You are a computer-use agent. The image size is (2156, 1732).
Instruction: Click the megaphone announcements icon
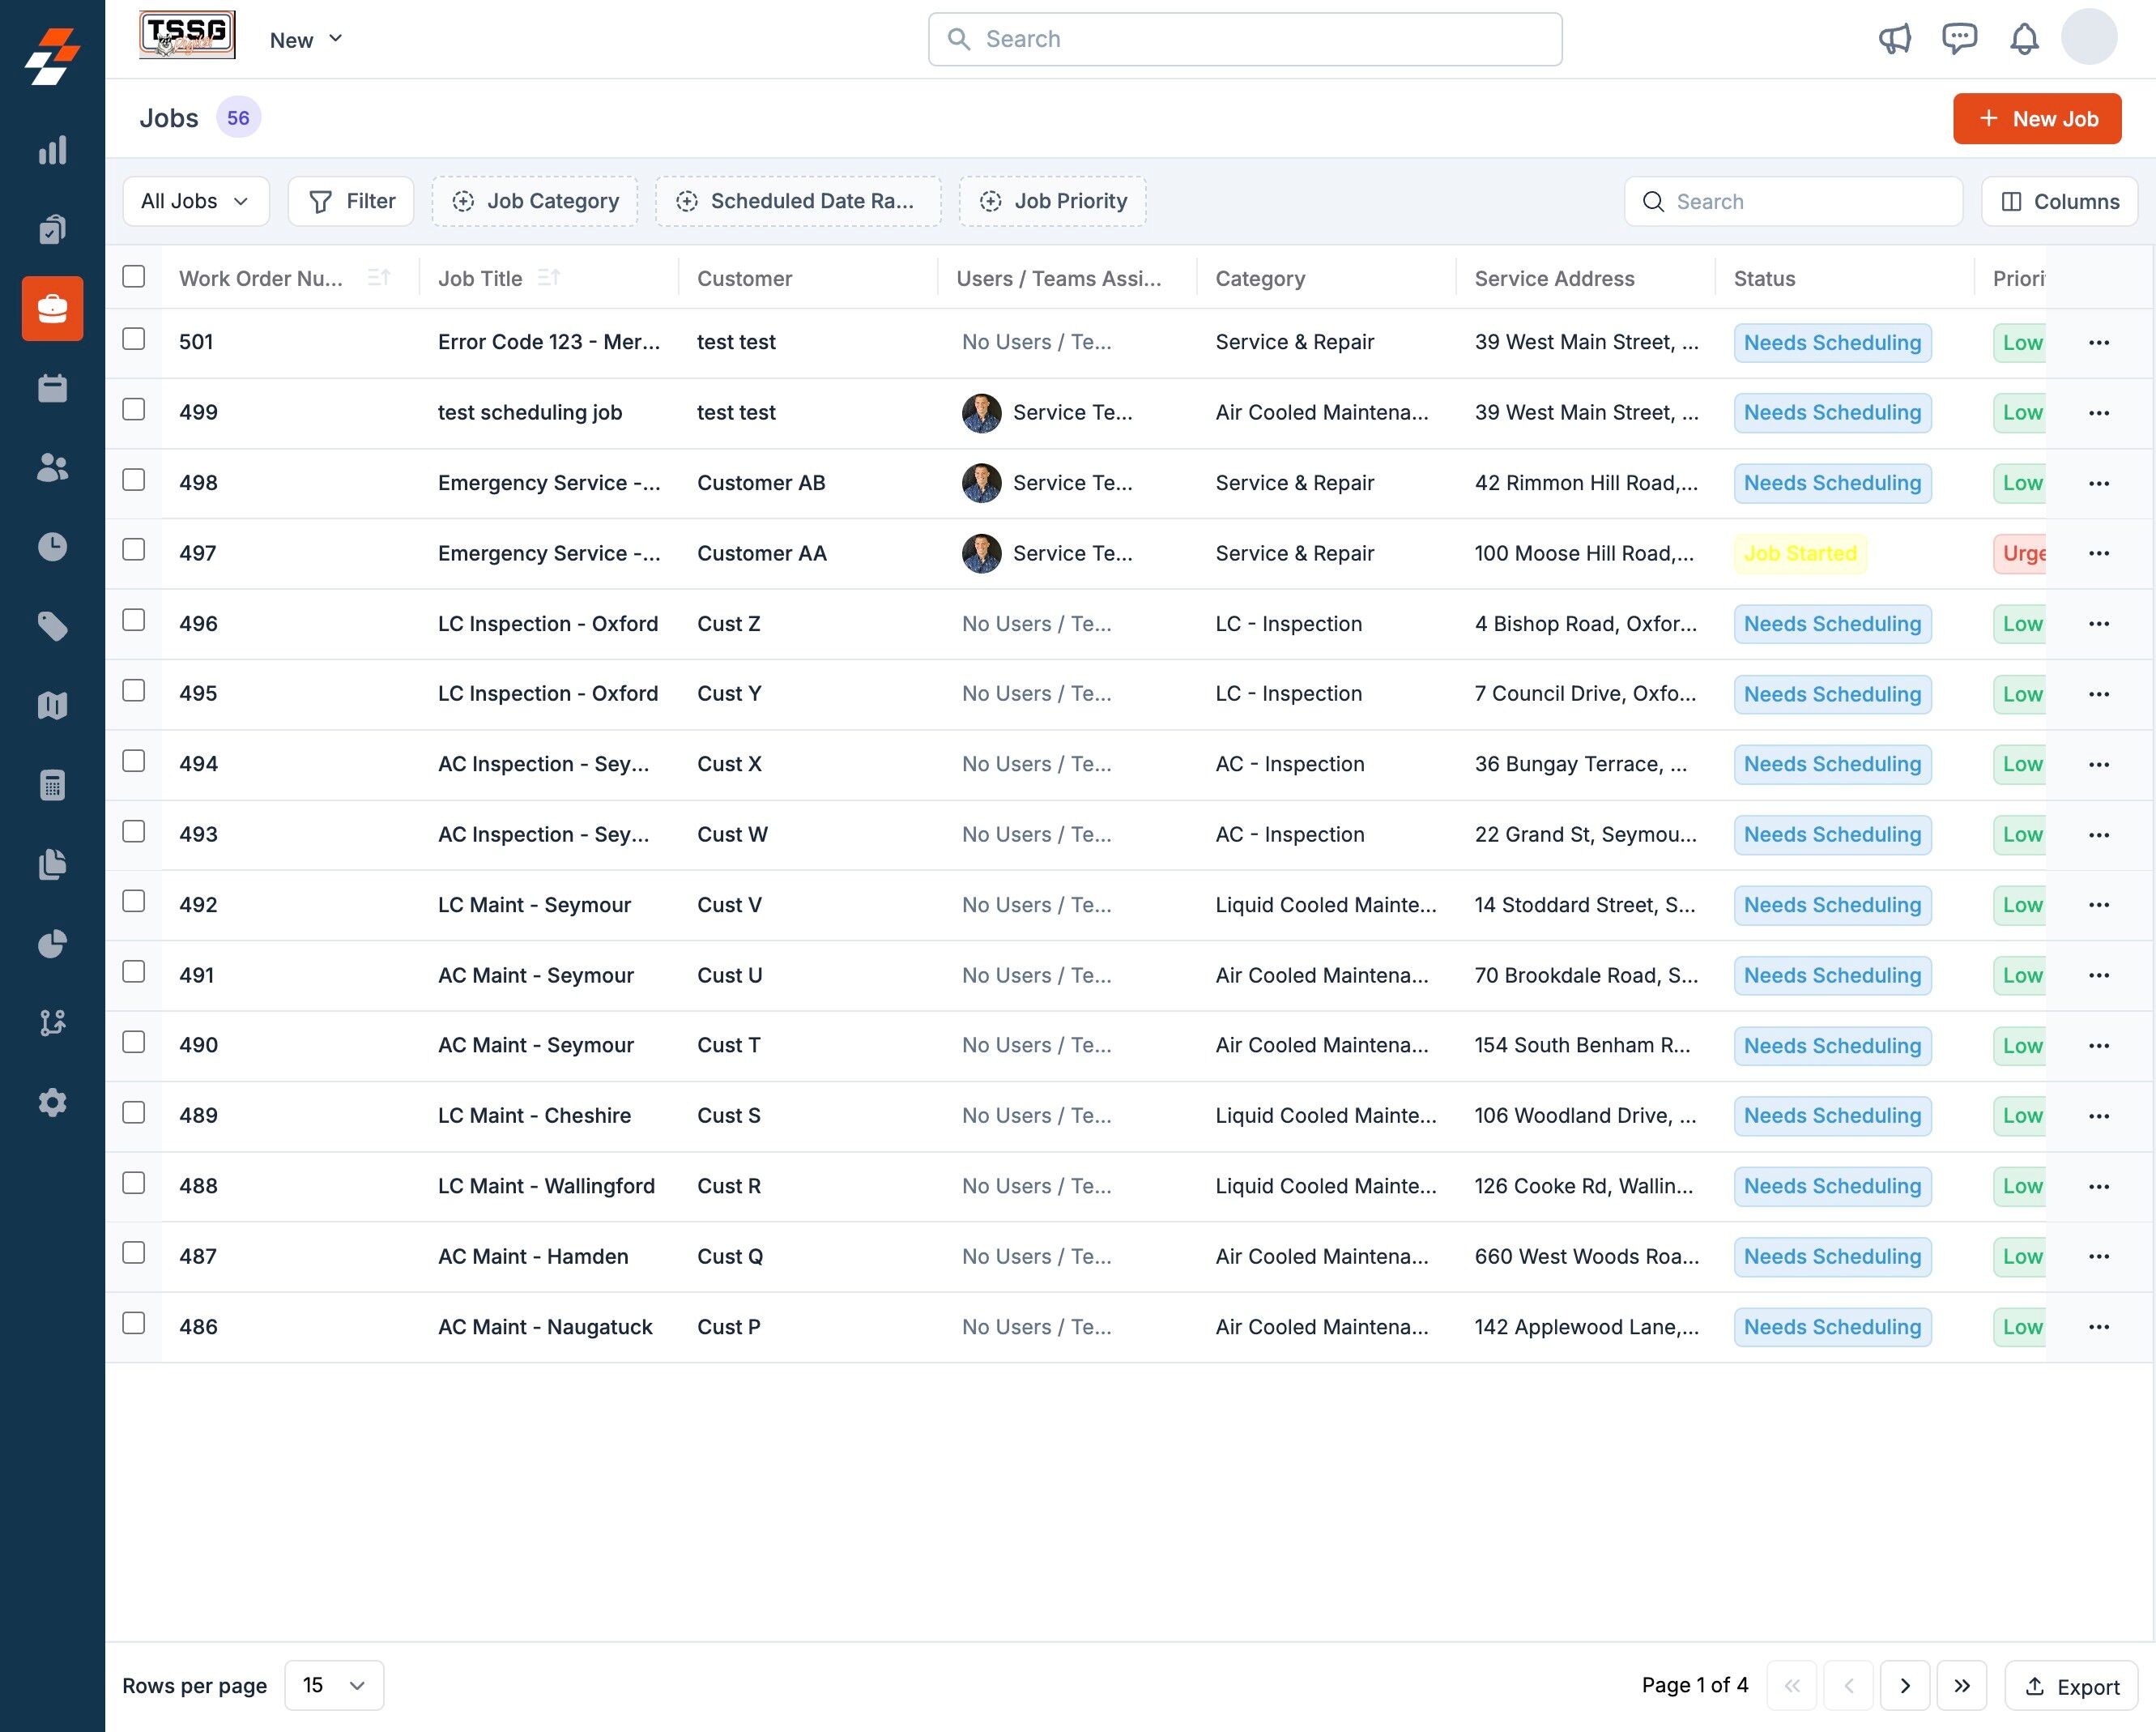(x=1894, y=39)
